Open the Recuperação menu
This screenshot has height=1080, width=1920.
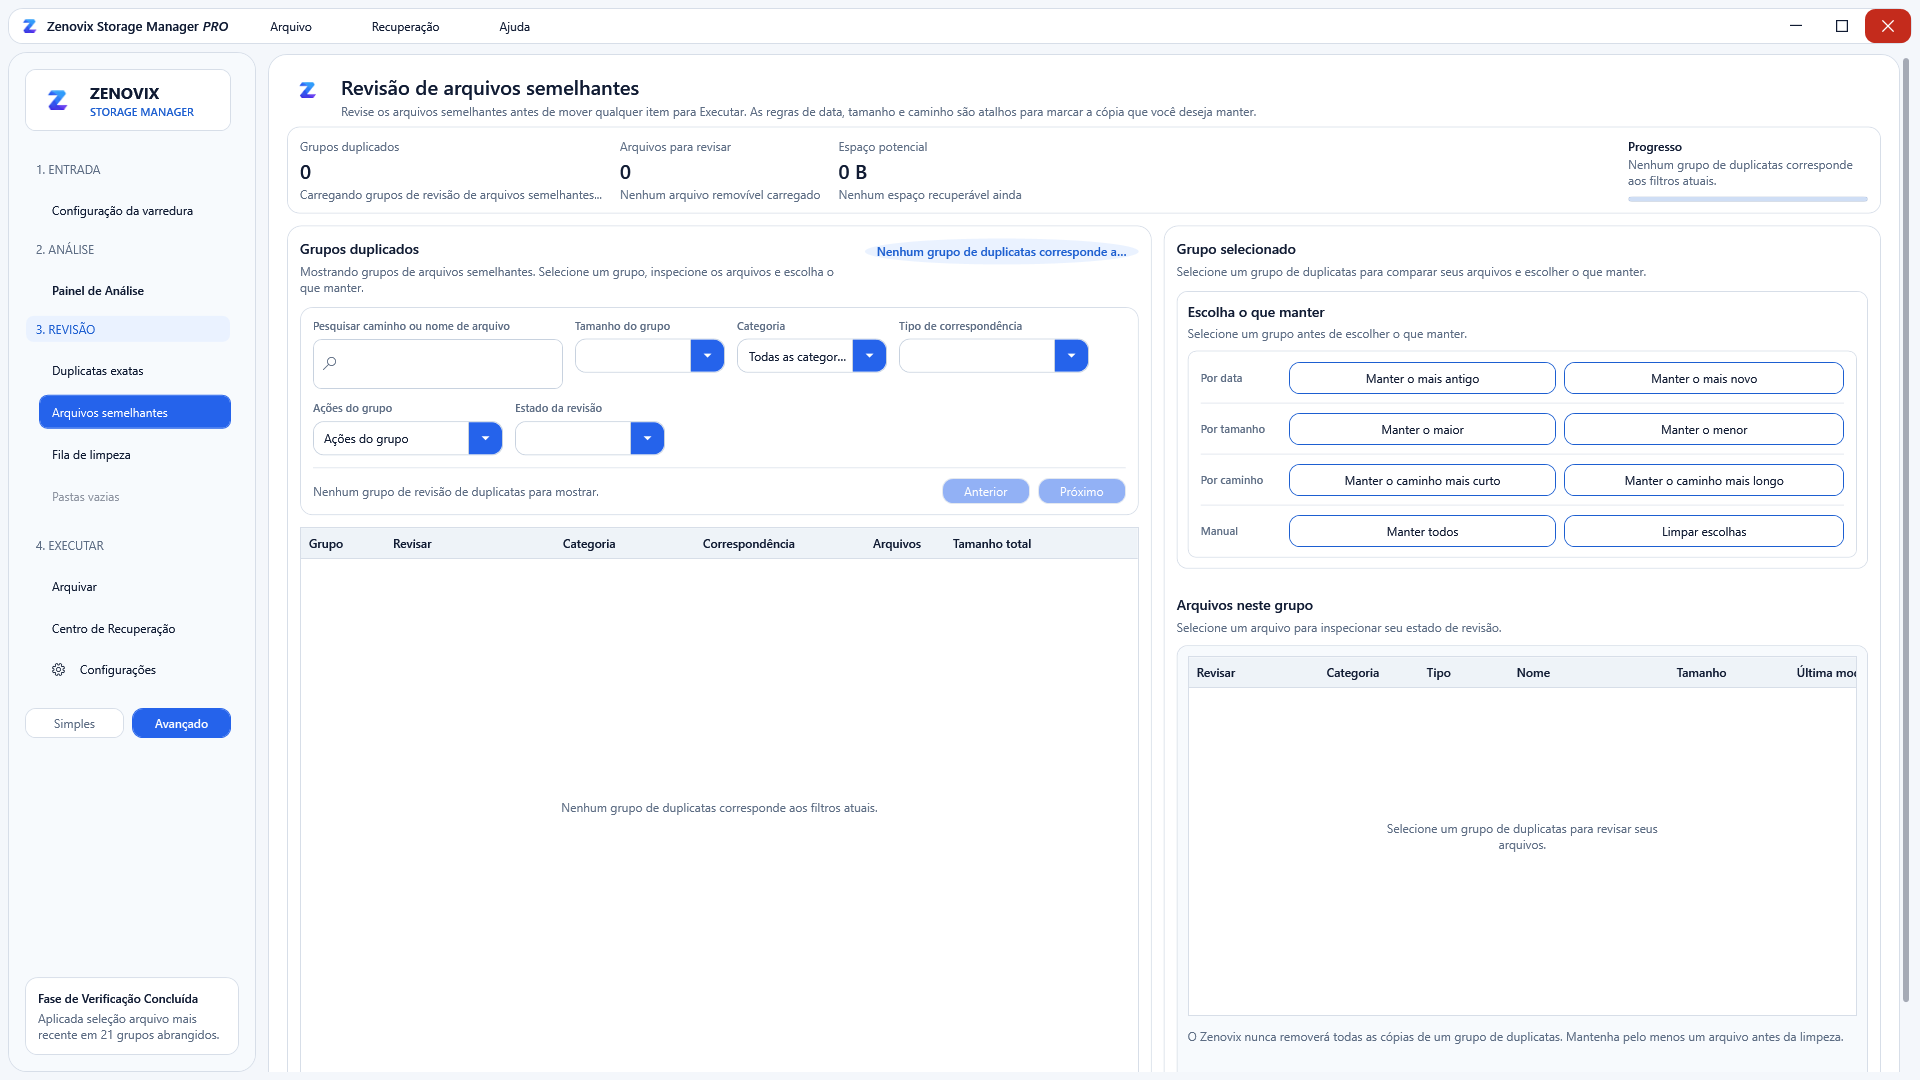point(405,27)
